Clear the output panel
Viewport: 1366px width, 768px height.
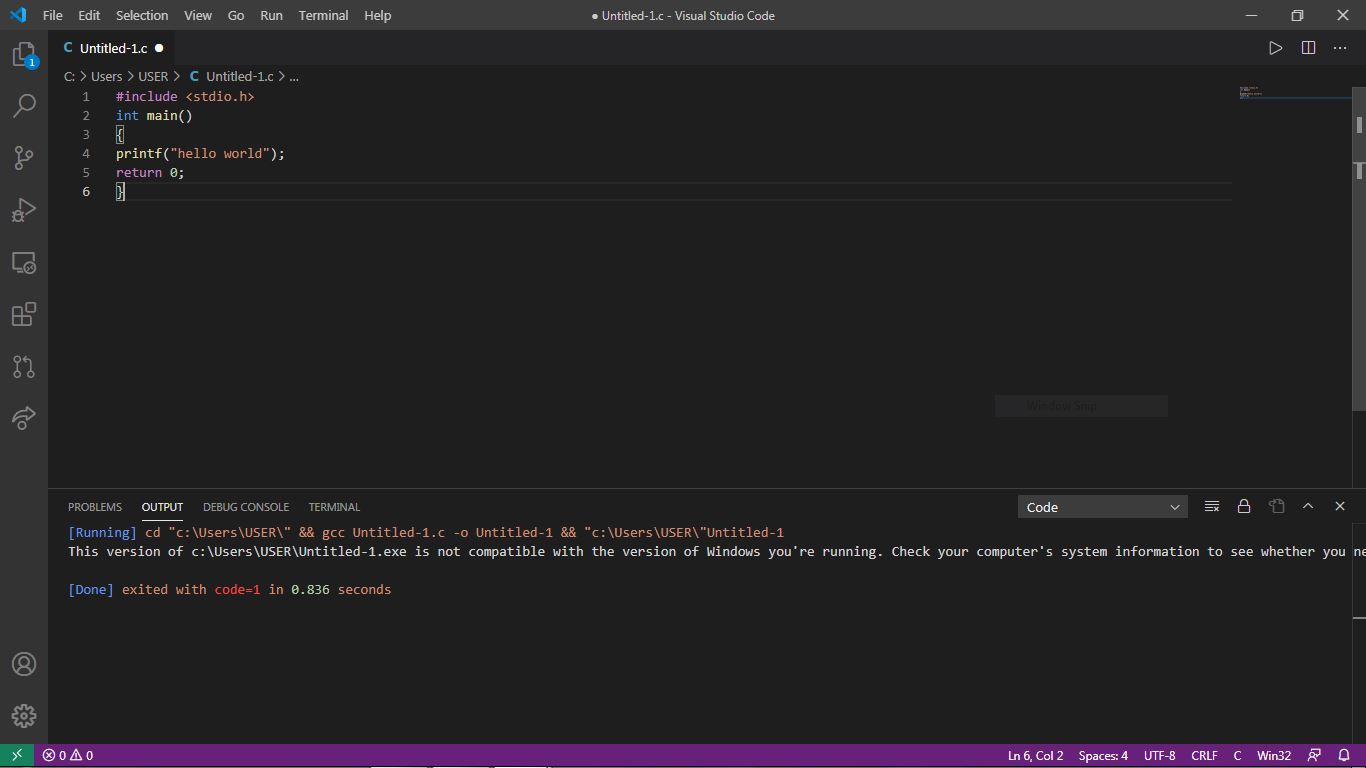[1212, 507]
